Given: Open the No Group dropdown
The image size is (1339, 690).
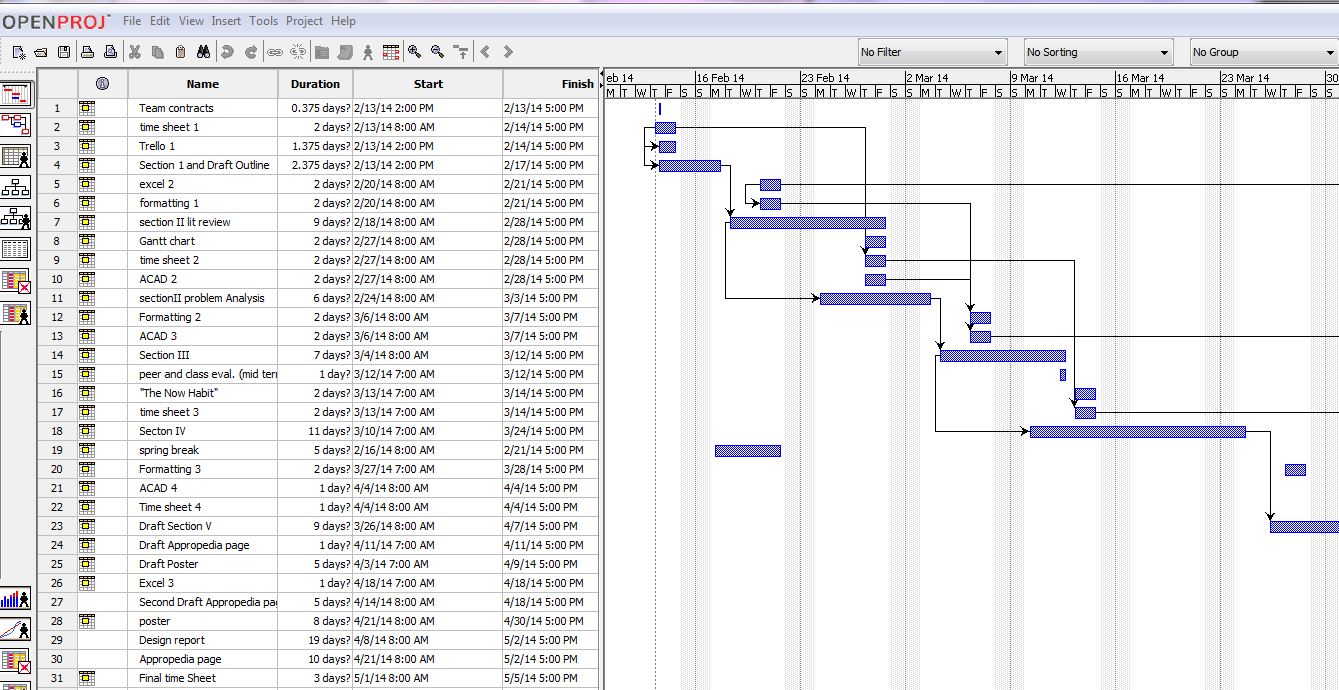Looking at the screenshot, I should coord(1262,52).
